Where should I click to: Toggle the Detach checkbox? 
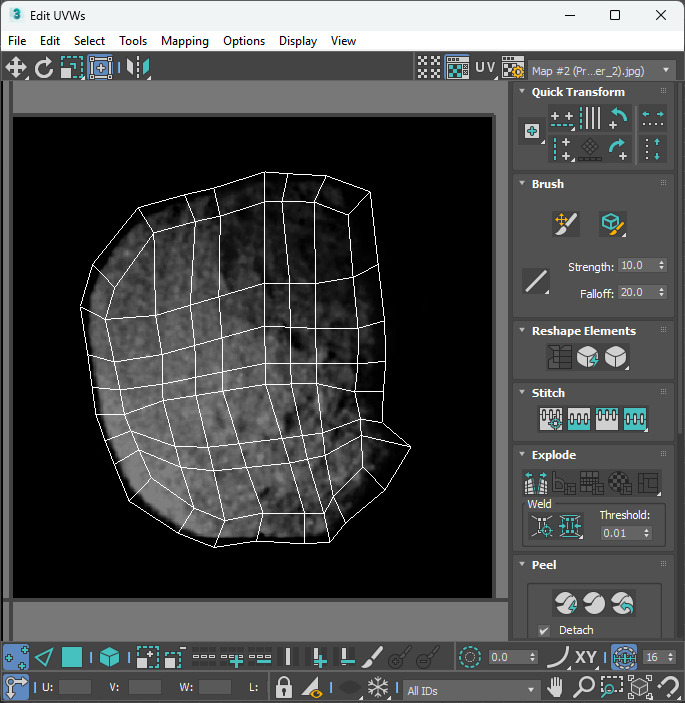pos(544,630)
